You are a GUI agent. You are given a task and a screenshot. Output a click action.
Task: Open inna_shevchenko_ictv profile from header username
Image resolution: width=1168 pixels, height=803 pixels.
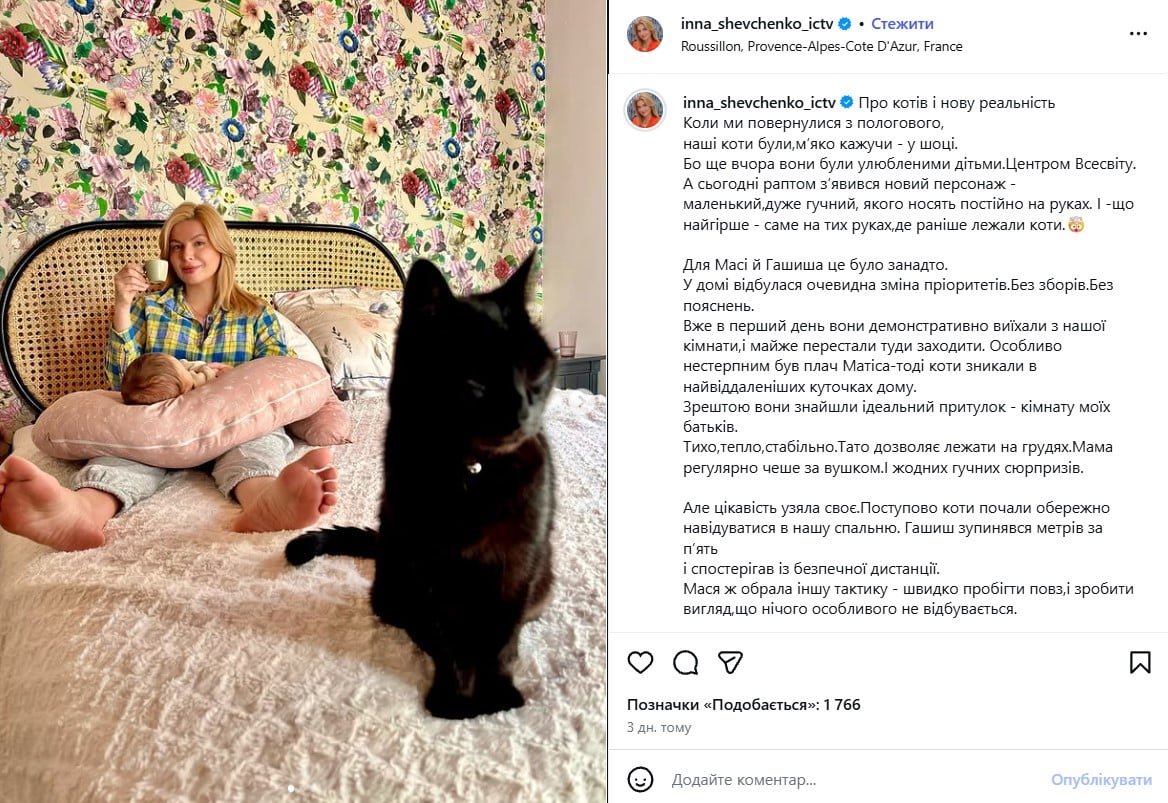757,24
